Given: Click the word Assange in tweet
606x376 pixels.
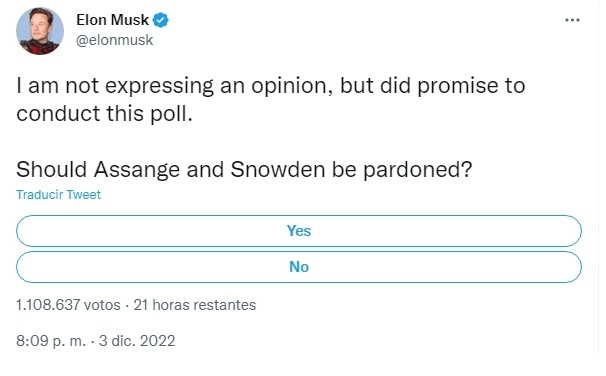Looking at the screenshot, I should pos(137,170).
